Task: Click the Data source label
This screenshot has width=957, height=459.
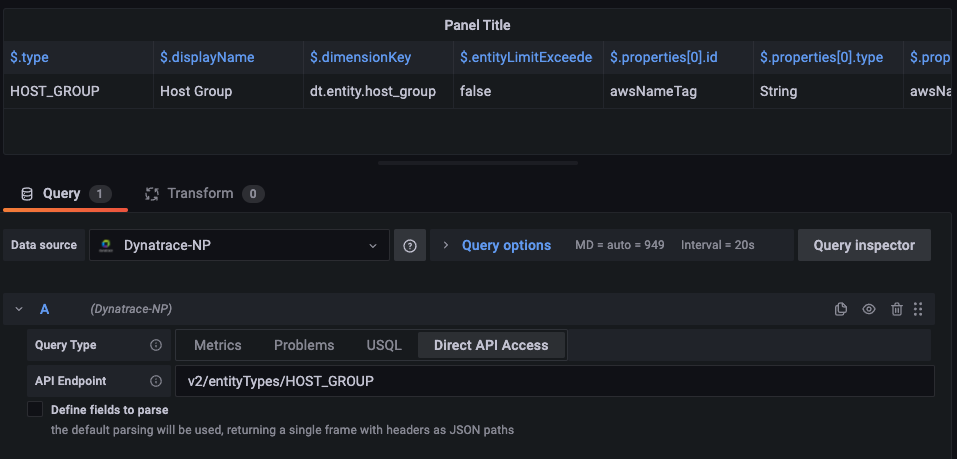Action: [x=44, y=245]
